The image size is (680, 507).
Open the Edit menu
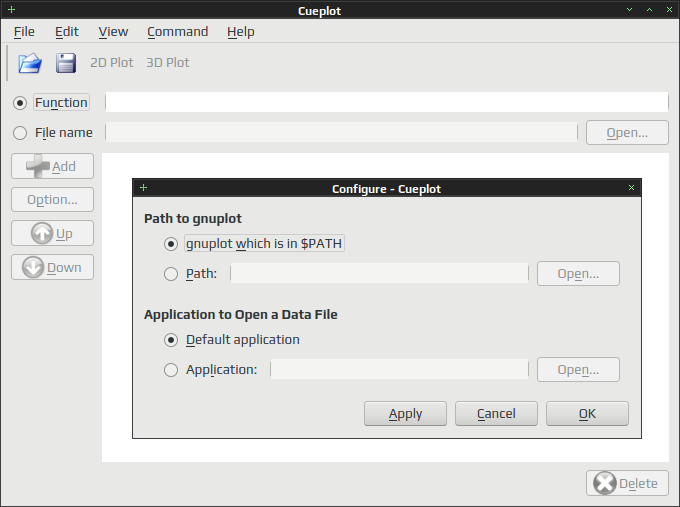click(x=67, y=32)
